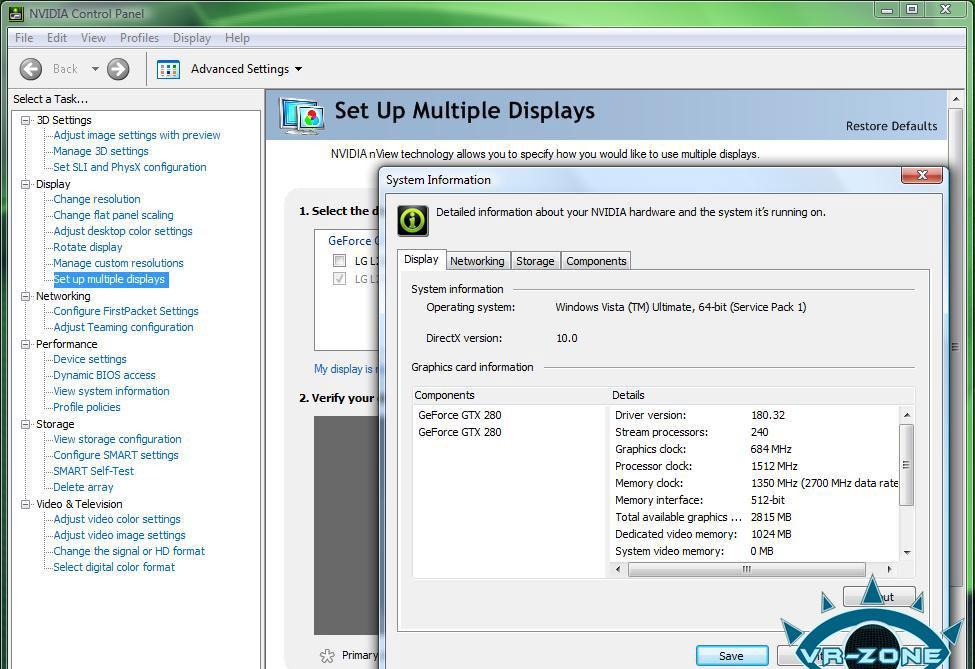Switch to the Storage tab

click(x=535, y=261)
